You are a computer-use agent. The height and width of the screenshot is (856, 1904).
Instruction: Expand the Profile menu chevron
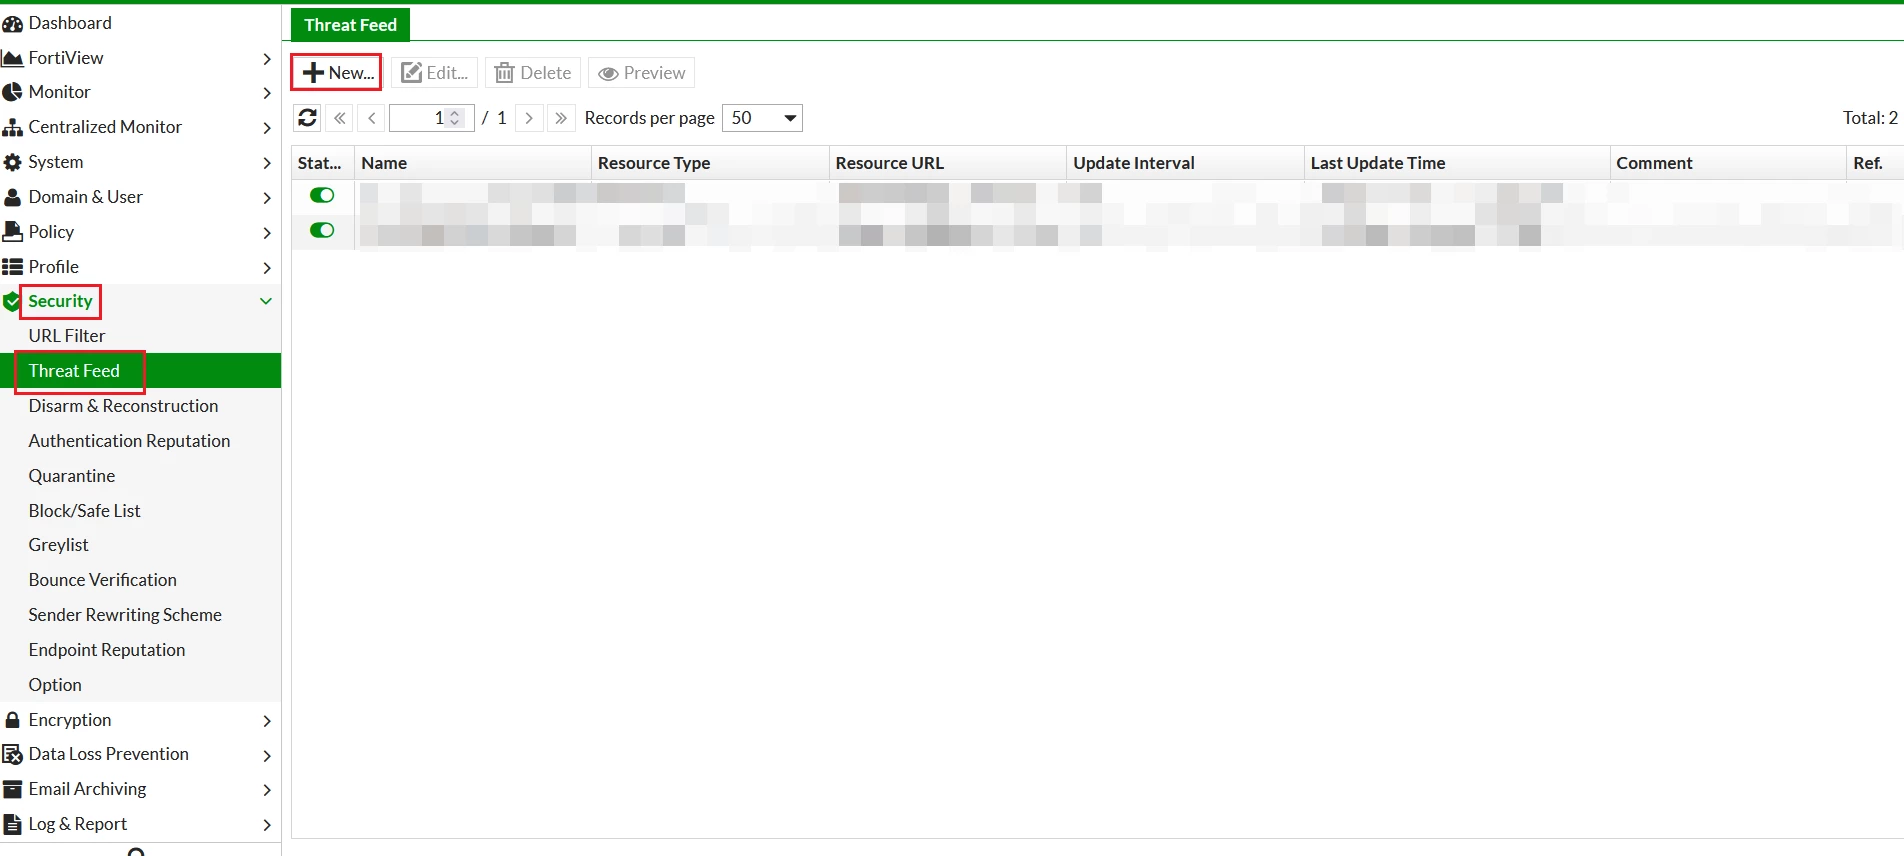pyautogui.click(x=266, y=268)
